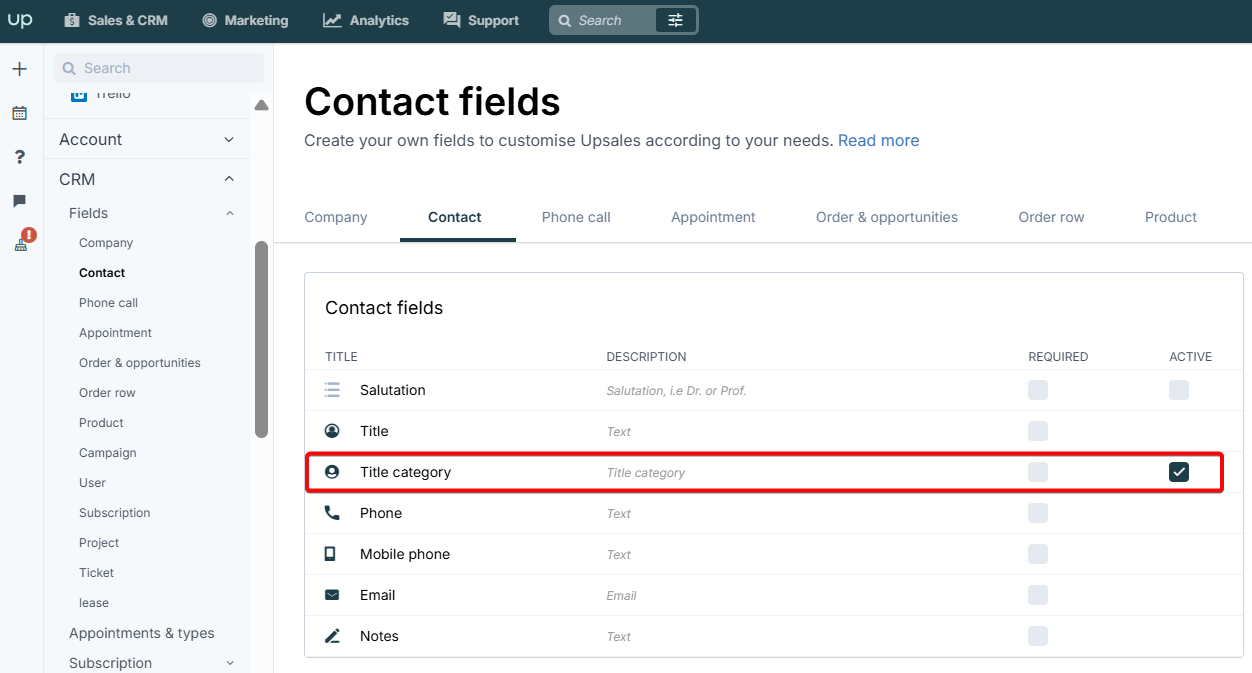Open the chat bubble icon in left rail
1252x673 pixels.
19,201
